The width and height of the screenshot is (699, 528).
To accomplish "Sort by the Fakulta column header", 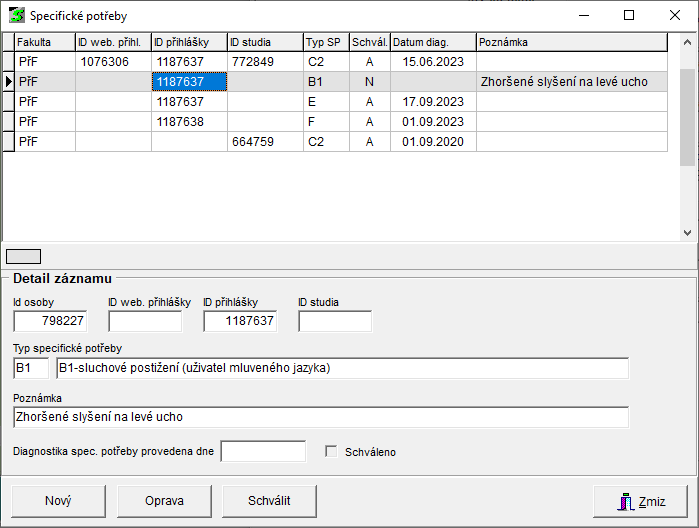I will pyautogui.click(x=45, y=42).
